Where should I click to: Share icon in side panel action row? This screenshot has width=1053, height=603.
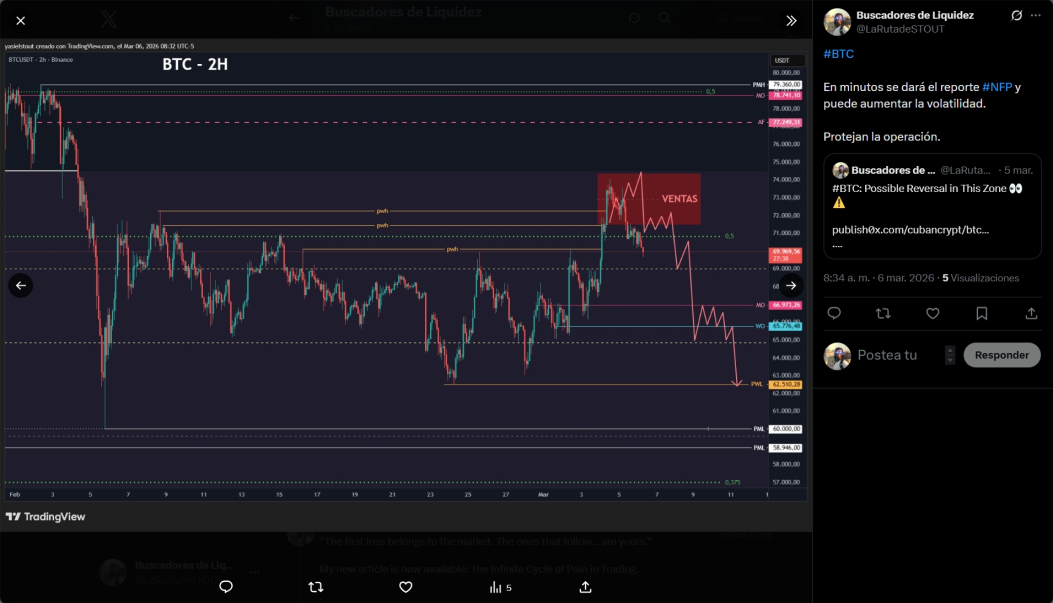point(1031,313)
